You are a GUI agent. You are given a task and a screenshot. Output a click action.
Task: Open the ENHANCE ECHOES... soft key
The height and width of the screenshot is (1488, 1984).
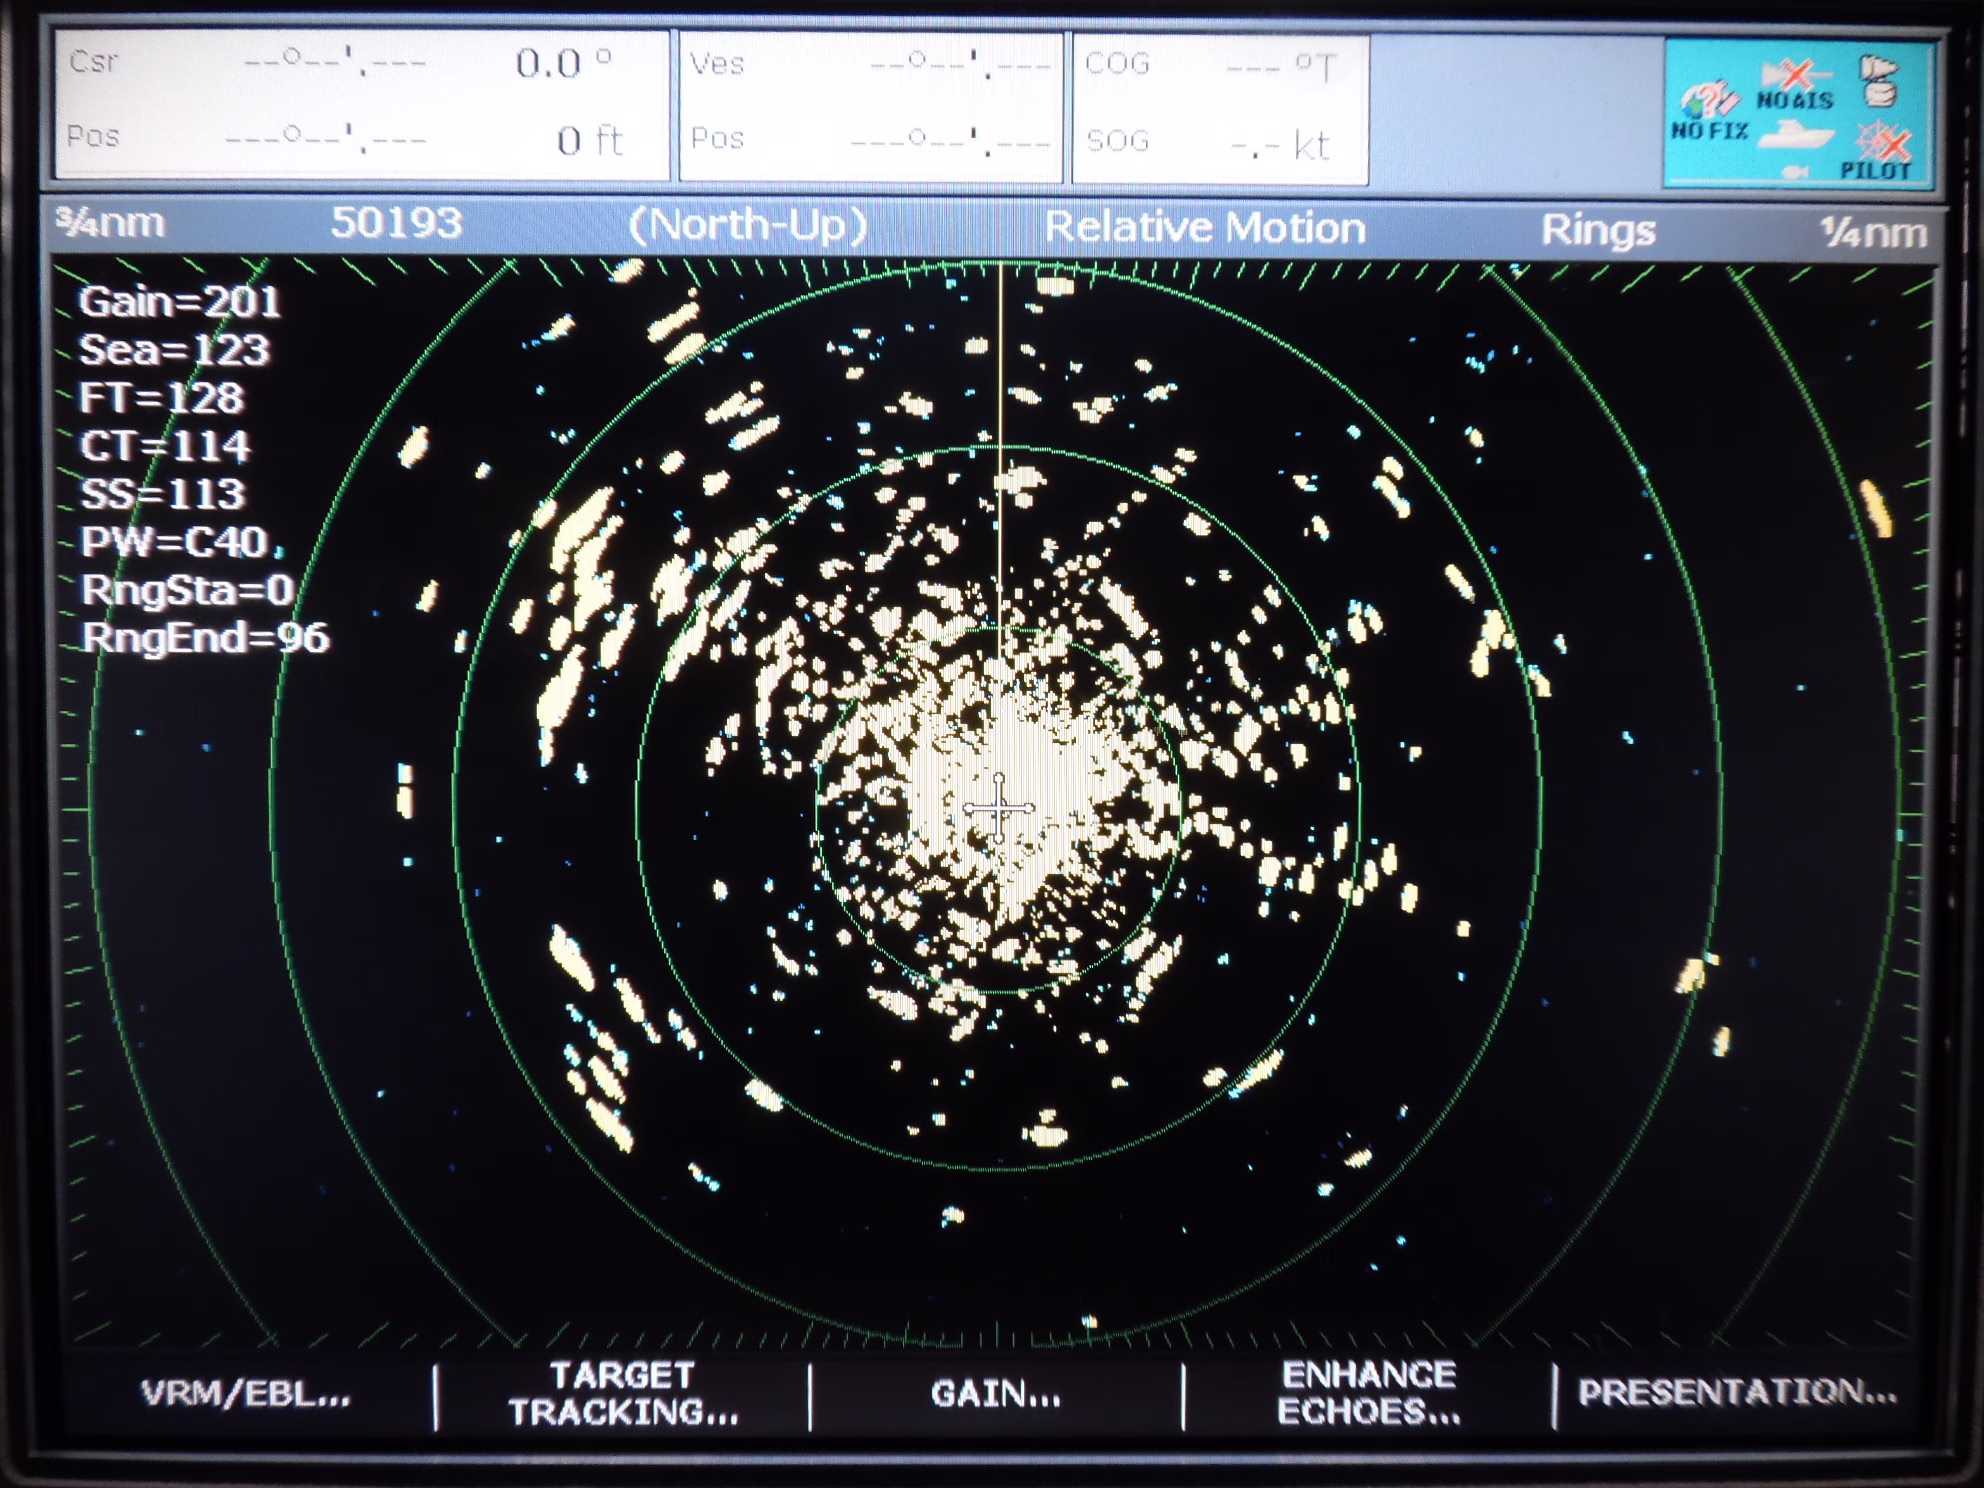[1368, 1393]
